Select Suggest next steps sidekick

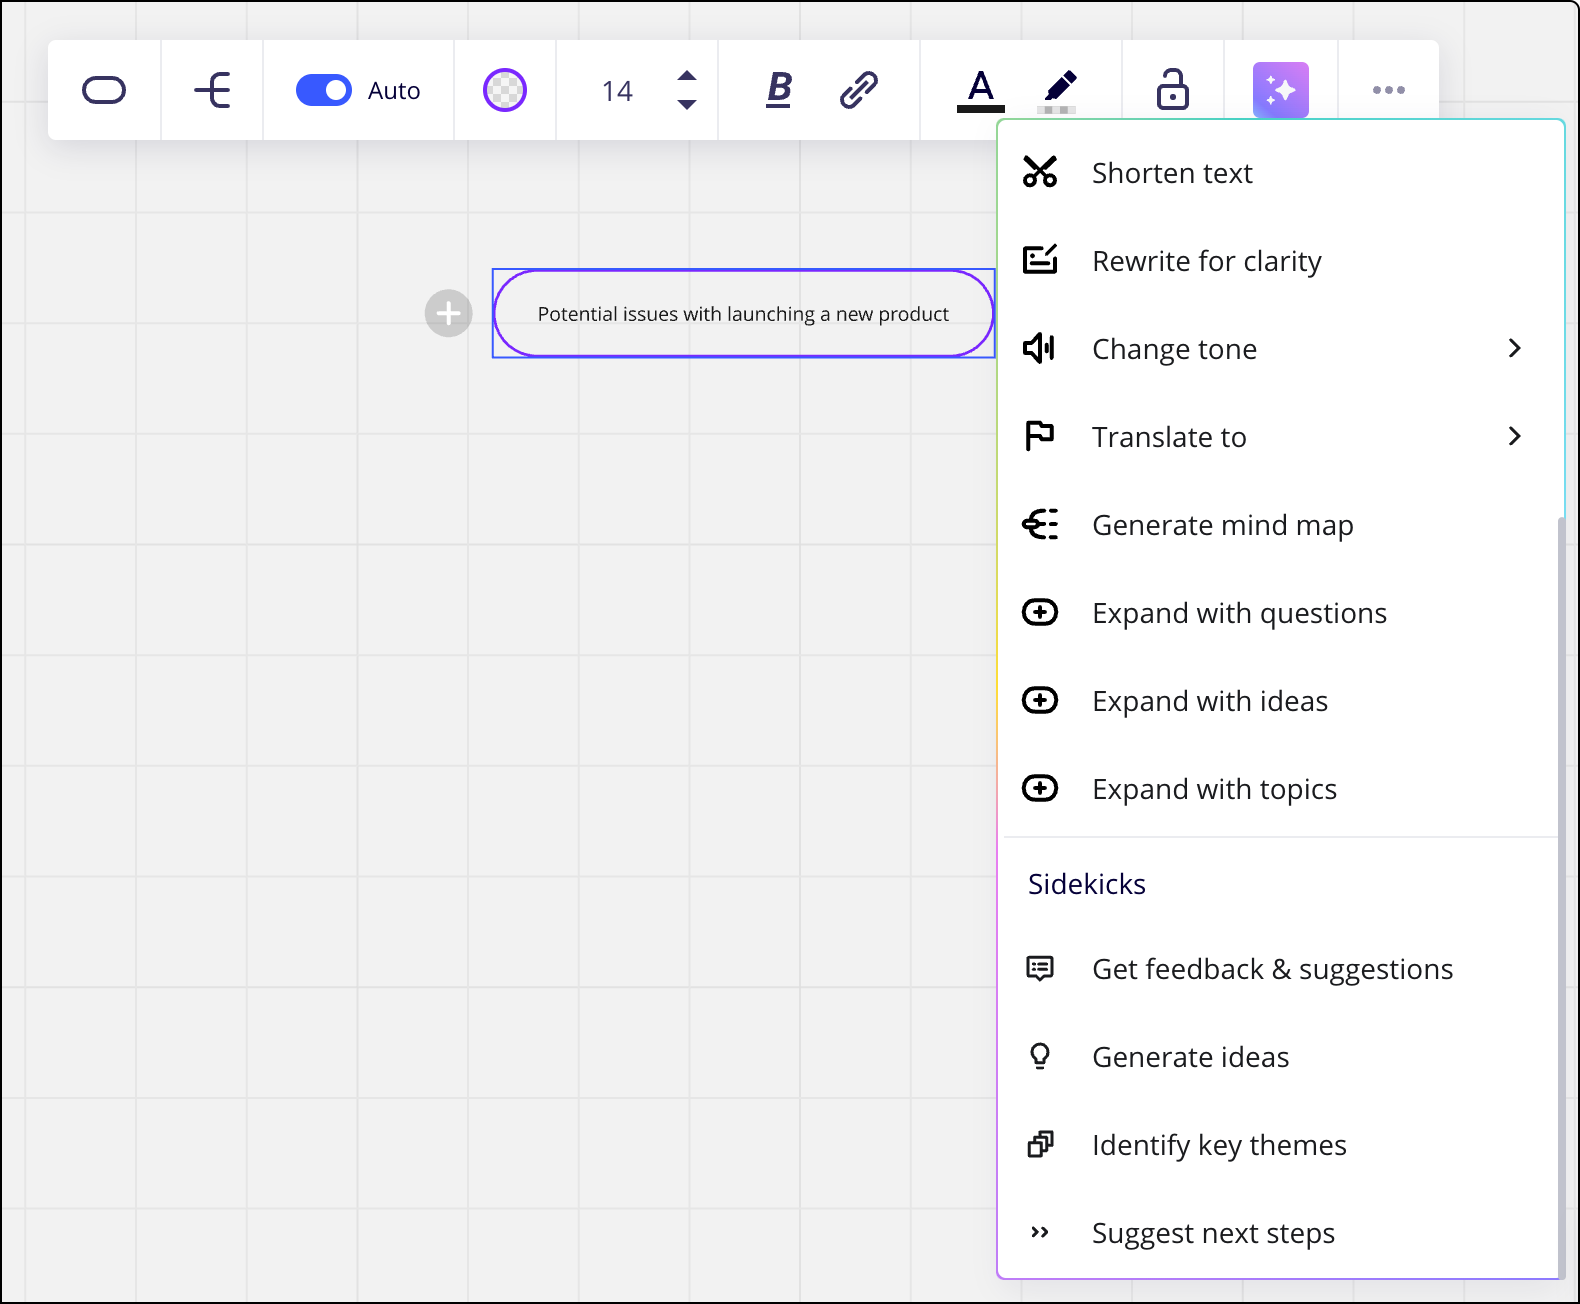tap(1281, 1233)
